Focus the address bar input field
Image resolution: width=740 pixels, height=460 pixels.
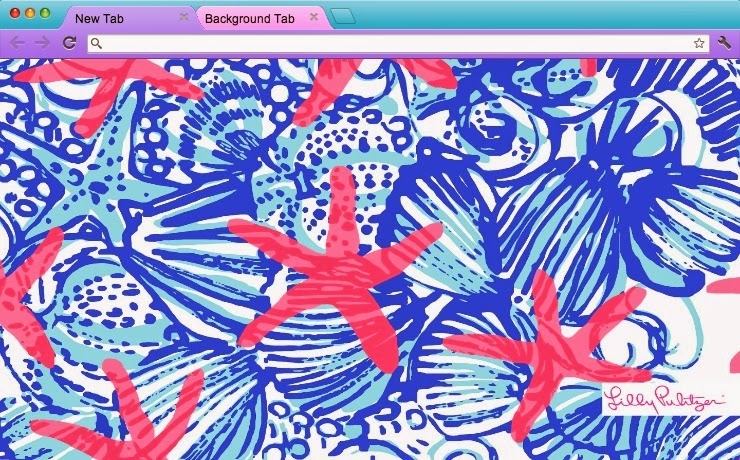398,43
